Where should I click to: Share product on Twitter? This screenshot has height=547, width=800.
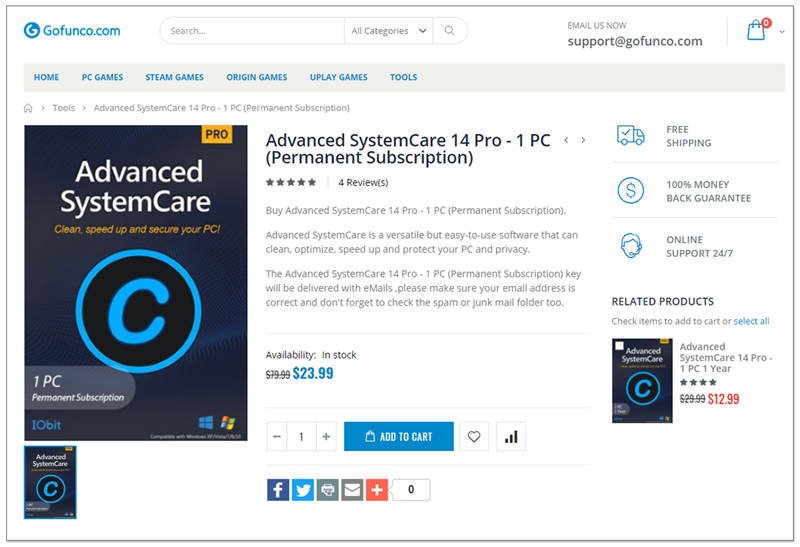point(303,490)
